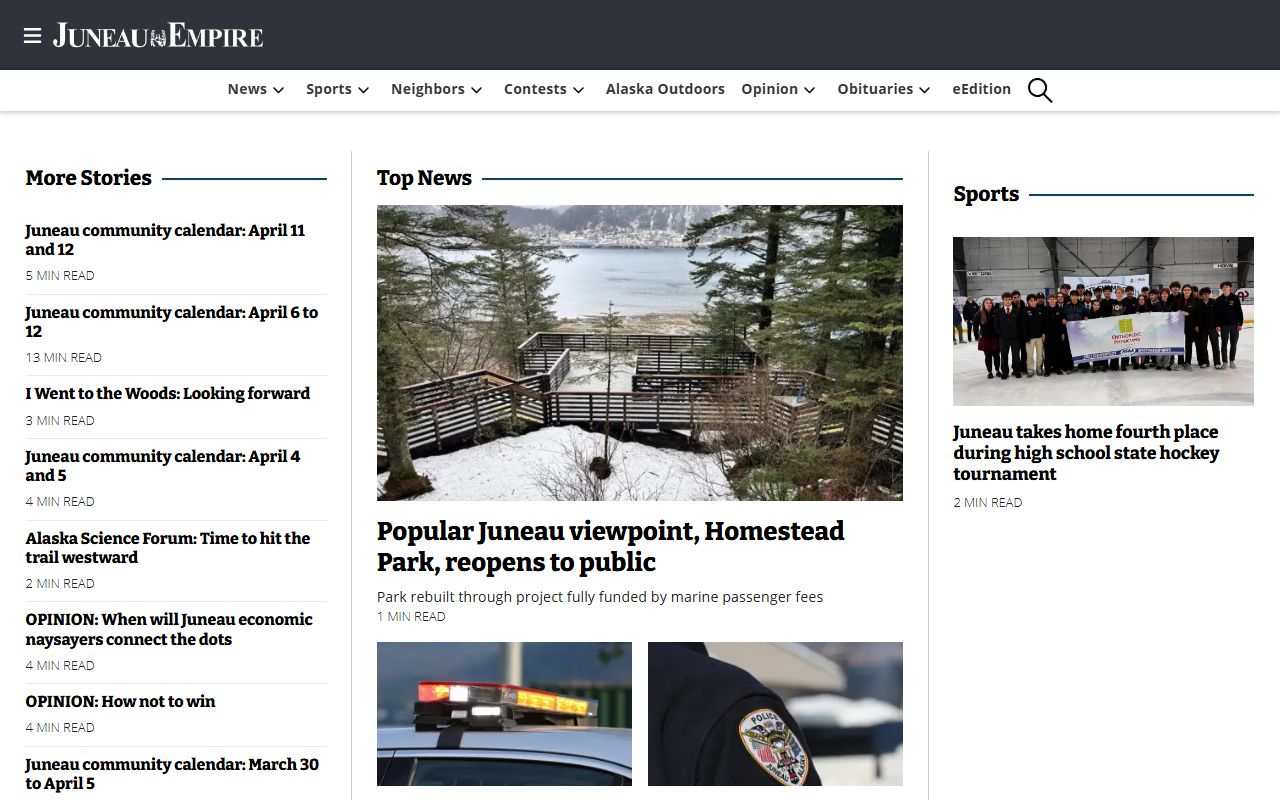Go to Alaska Outdoors section
Viewport: 1280px width, 800px height.
(x=665, y=89)
